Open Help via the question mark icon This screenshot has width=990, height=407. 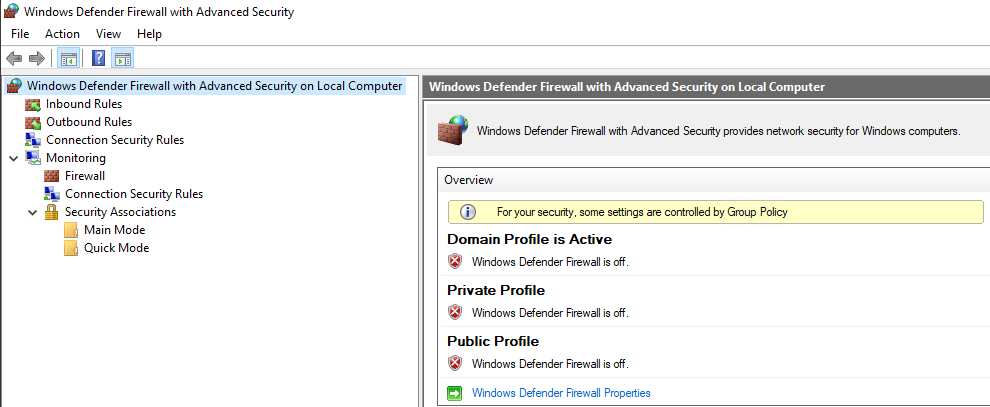[98, 59]
